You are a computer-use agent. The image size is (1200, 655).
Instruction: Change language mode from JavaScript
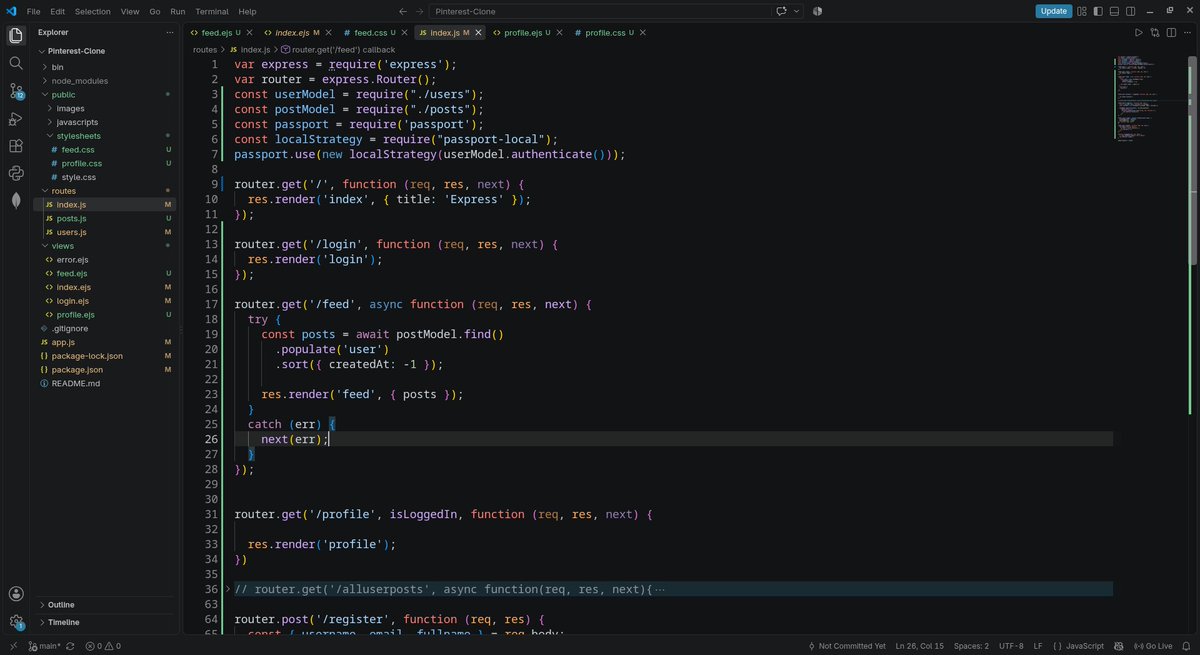click(x=1085, y=646)
